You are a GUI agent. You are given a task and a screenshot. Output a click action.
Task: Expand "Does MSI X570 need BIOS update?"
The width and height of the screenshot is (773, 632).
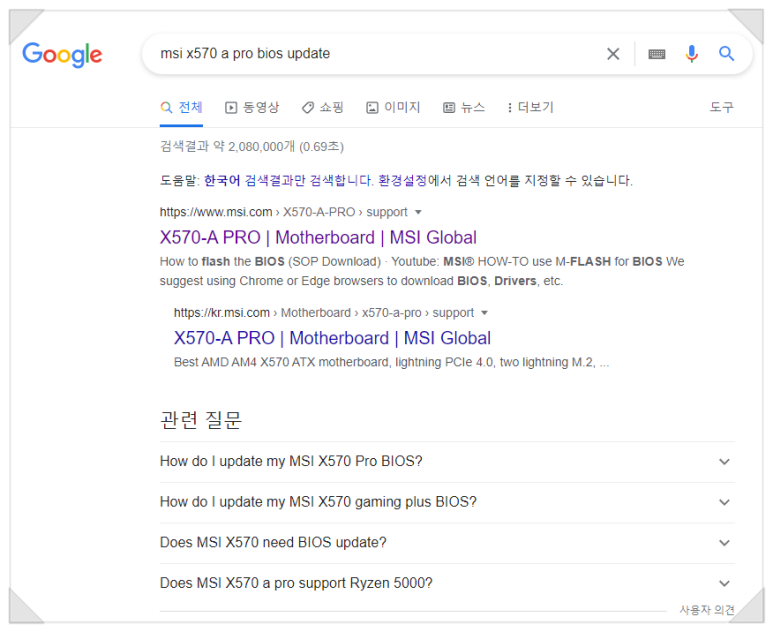447,543
